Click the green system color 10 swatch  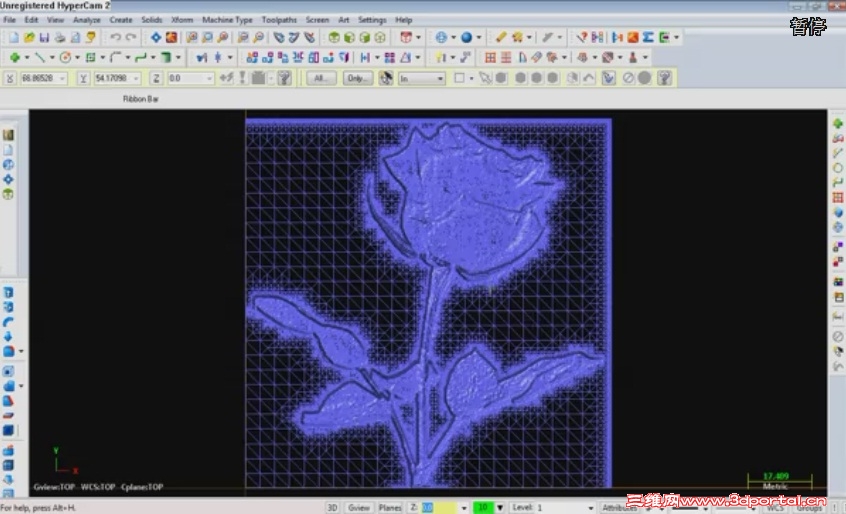click(x=483, y=508)
